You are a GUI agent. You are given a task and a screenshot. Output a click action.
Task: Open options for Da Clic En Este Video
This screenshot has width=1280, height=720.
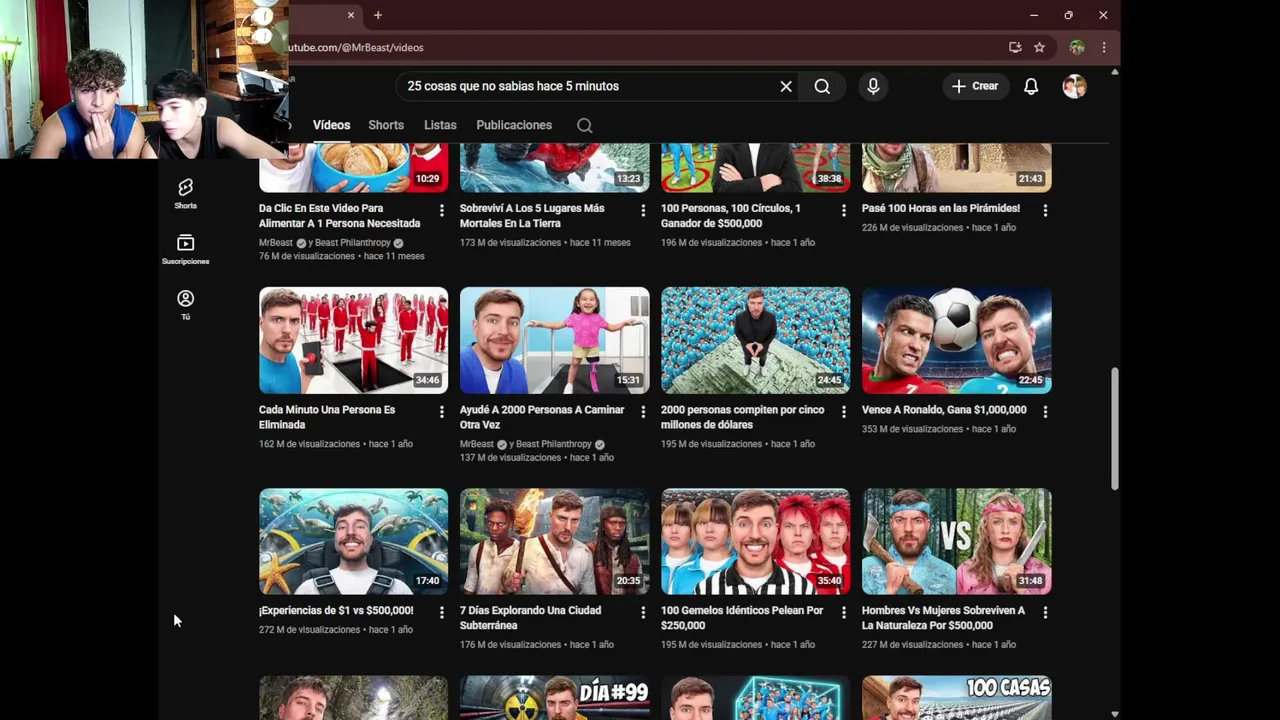click(442, 210)
